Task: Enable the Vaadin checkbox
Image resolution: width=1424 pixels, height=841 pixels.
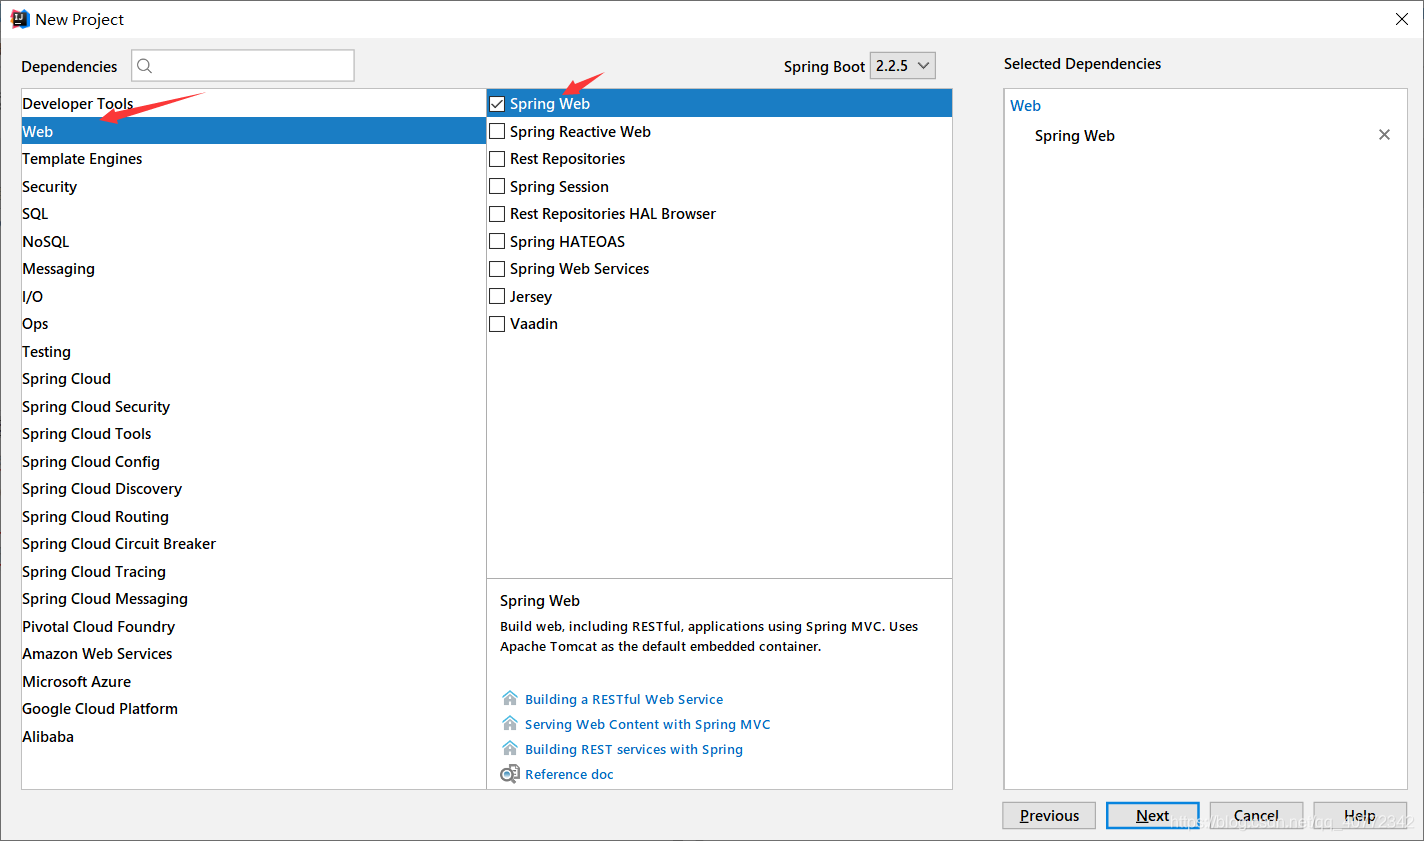Action: (x=497, y=323)
